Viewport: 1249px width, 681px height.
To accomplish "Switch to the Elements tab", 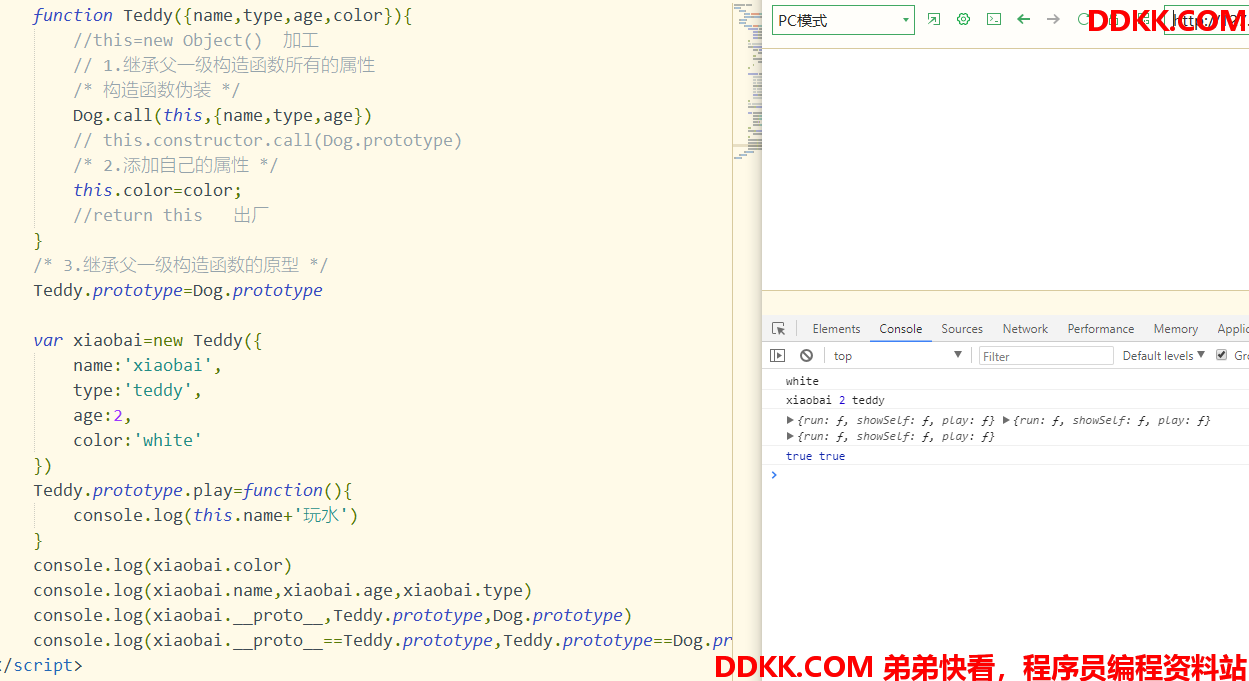I will [836, 329].
